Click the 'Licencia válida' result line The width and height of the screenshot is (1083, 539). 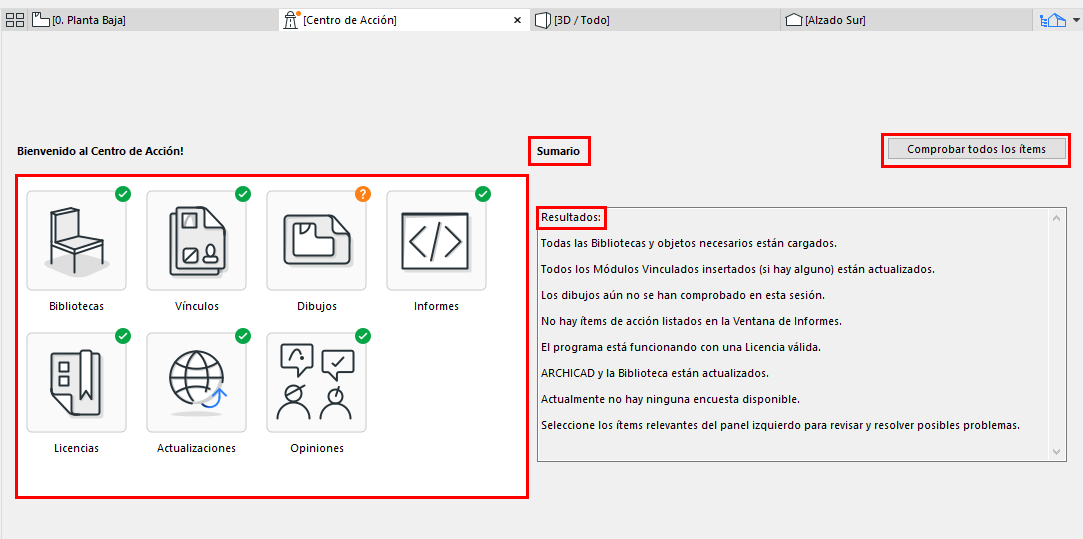click(x=681, y=348)
